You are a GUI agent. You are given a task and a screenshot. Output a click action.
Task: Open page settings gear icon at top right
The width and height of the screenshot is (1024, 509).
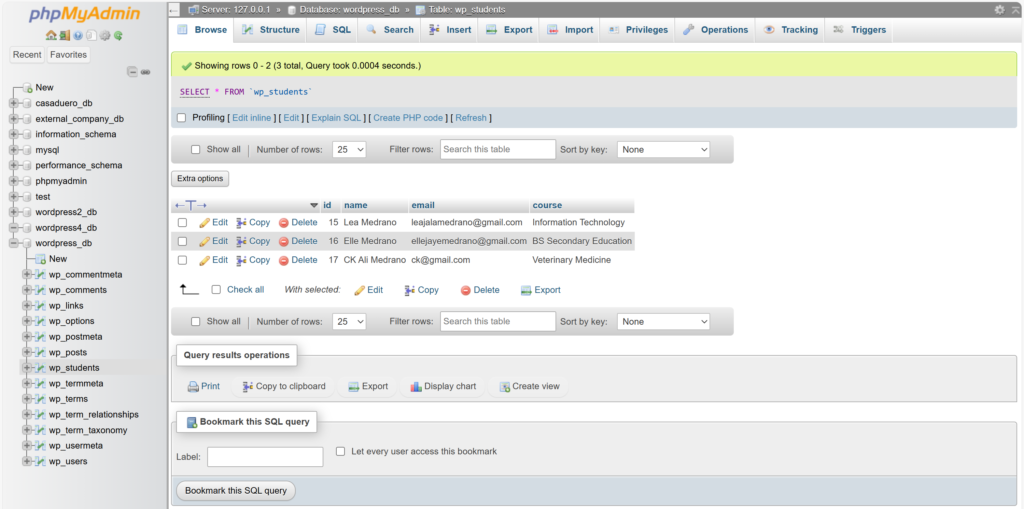[999, 9]
